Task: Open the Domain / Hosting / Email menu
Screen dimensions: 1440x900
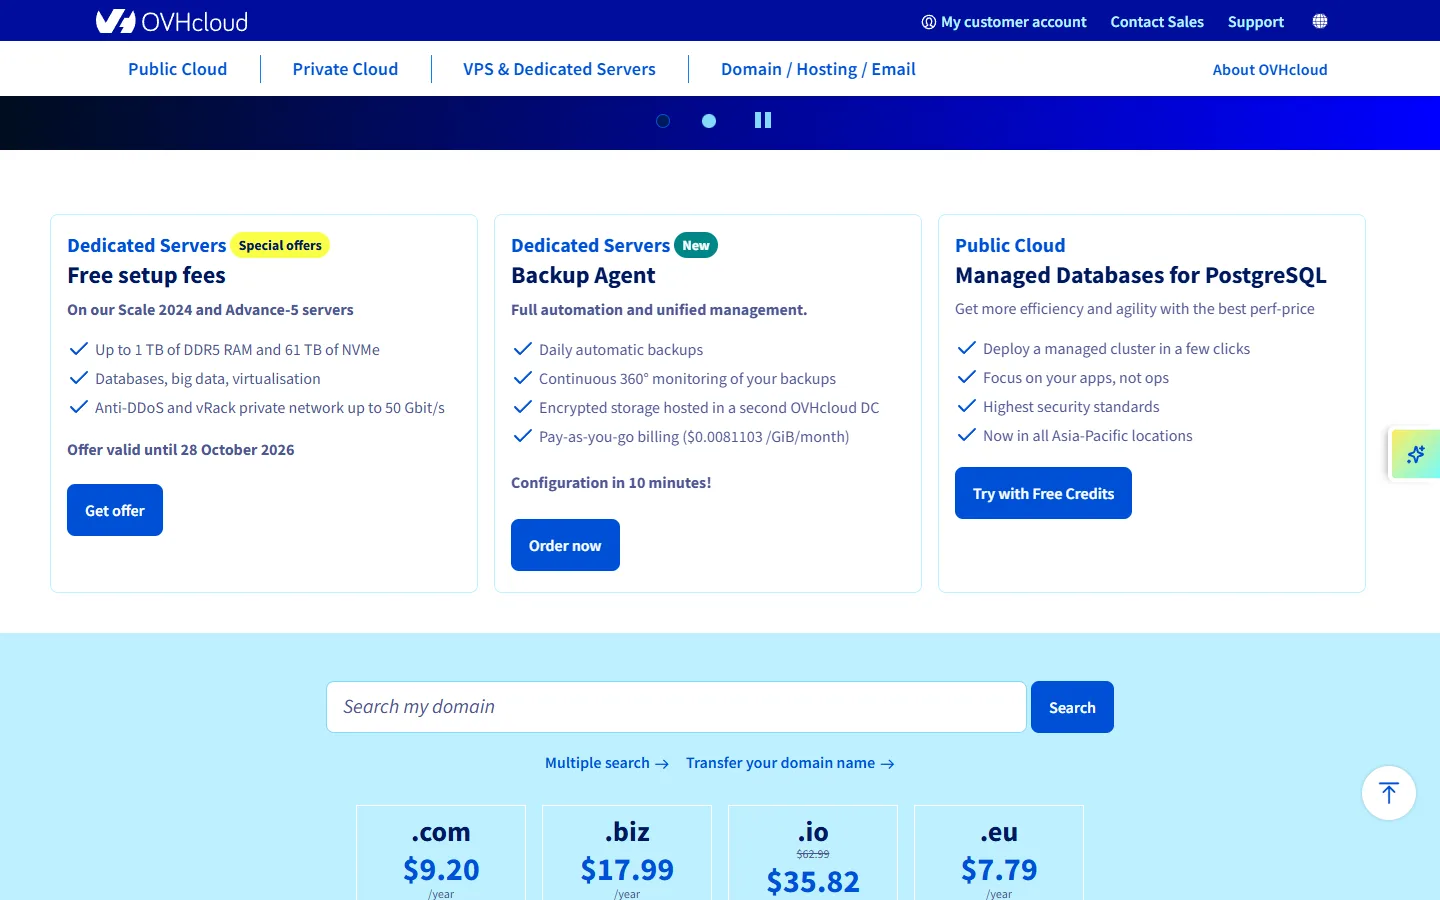Action: 818,69
